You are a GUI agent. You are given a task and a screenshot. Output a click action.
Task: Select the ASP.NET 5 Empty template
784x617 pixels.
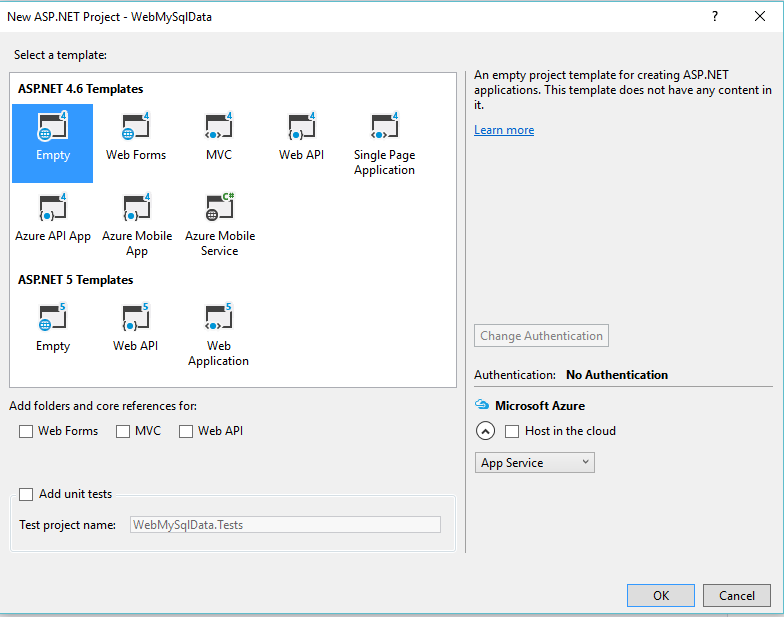[x=52, y=320]
